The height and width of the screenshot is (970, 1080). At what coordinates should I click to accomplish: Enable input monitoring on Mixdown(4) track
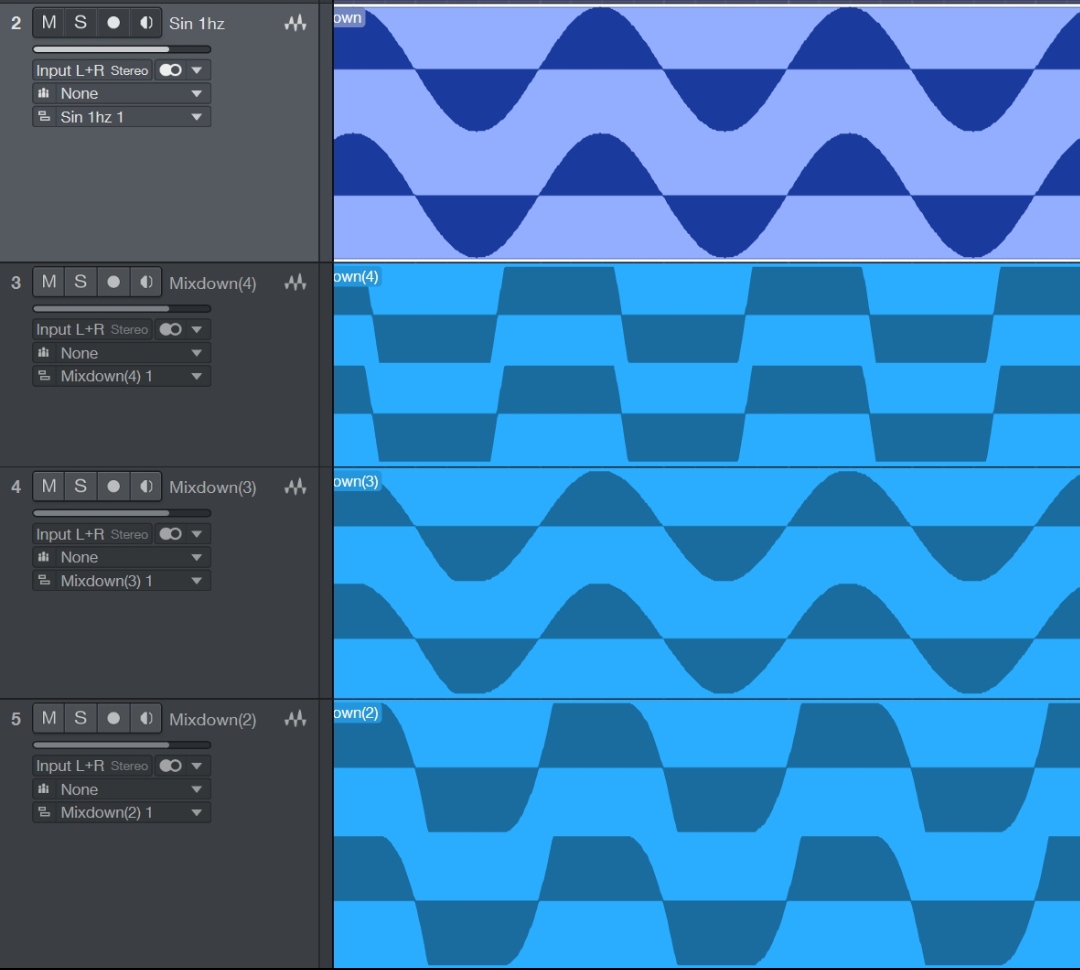point(146,282)
